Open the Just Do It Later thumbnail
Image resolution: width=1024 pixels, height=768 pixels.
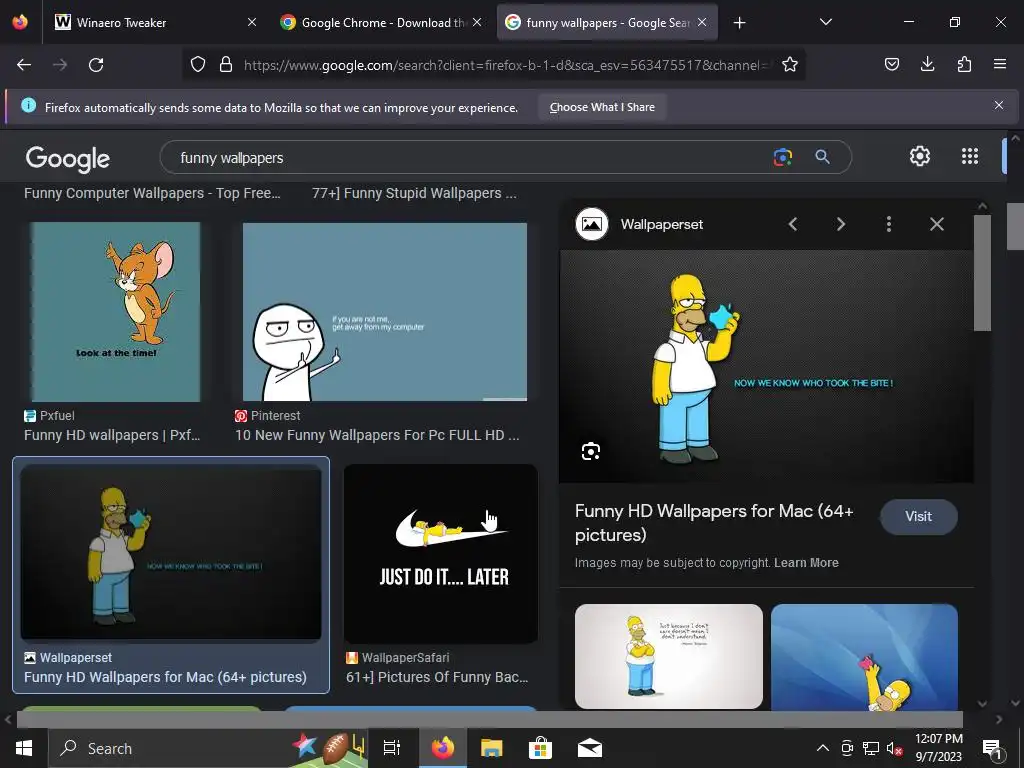441,553
